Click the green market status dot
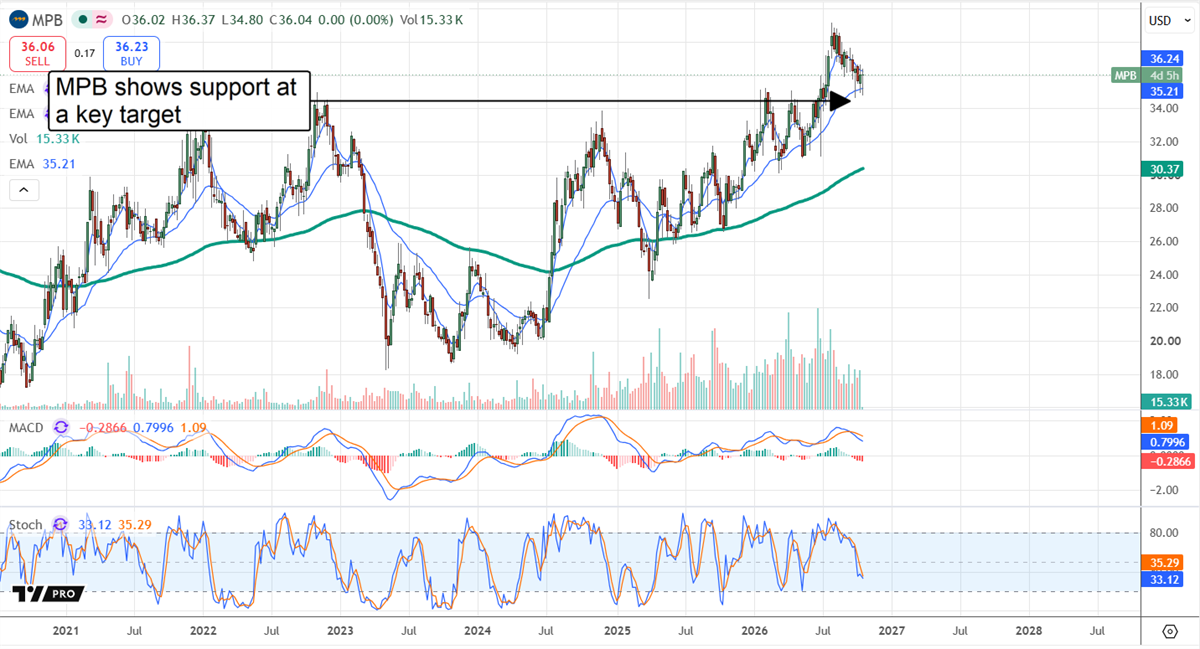The width and height of the screenshot is (1200, 649). [81, 20]
